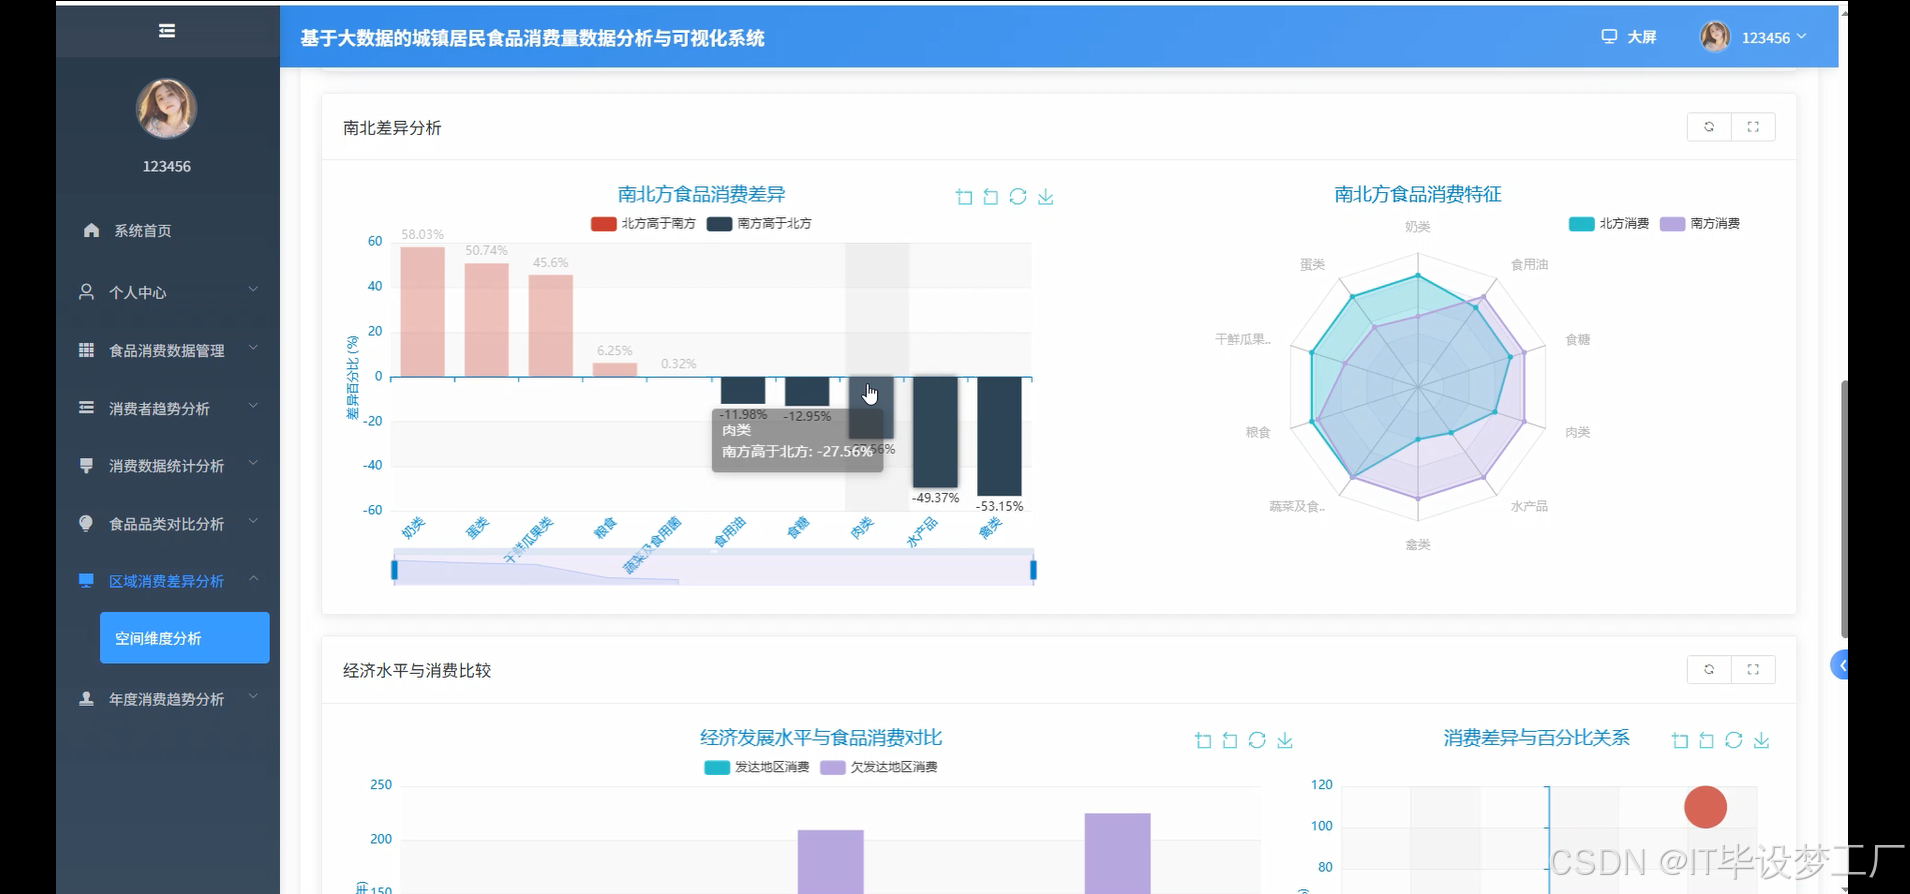The width and height of the screenshot is (1910, 894).
Task: Collapse sidebar with the hamburger menu icon
Action: (167, 31)
